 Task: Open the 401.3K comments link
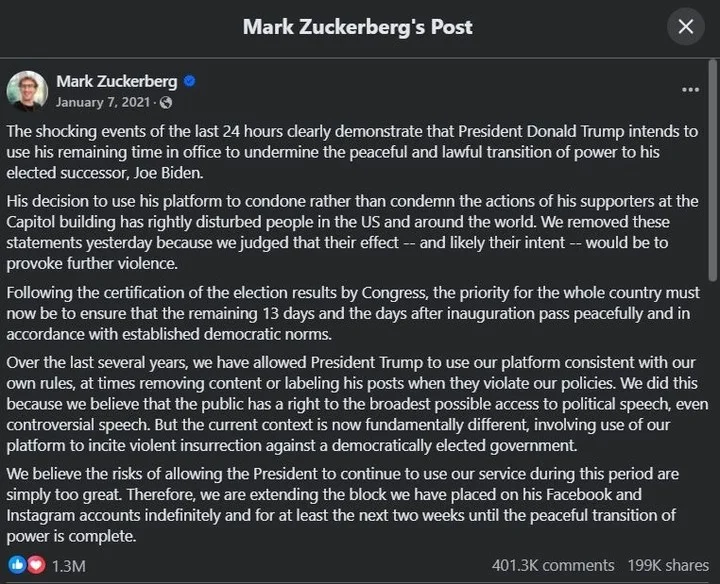(x=553, y=565)
